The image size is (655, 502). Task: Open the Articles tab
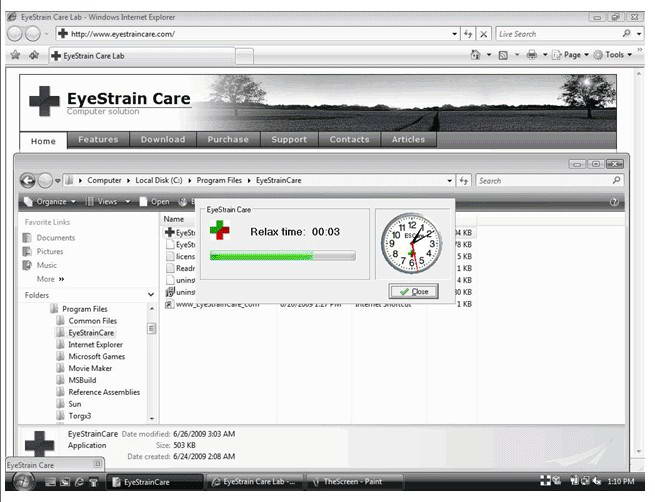(x=409, y=139)
